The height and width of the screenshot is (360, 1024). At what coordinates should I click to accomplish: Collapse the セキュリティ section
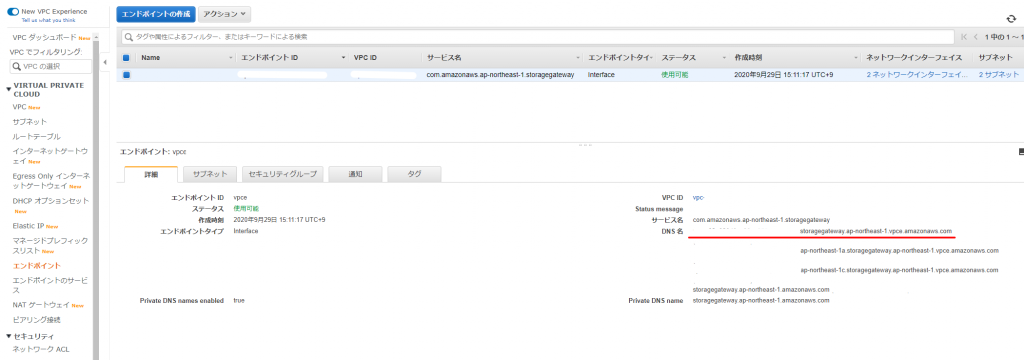[8, 336]
